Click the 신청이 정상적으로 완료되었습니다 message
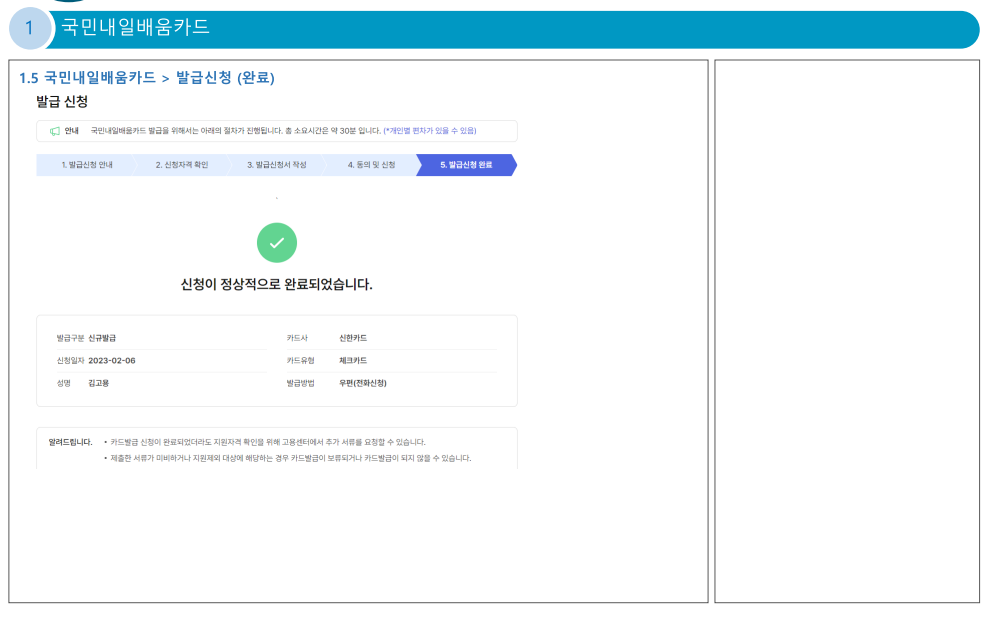This screenshot has width=1004, height=622. pyautogui.click(x=277, y=284)
